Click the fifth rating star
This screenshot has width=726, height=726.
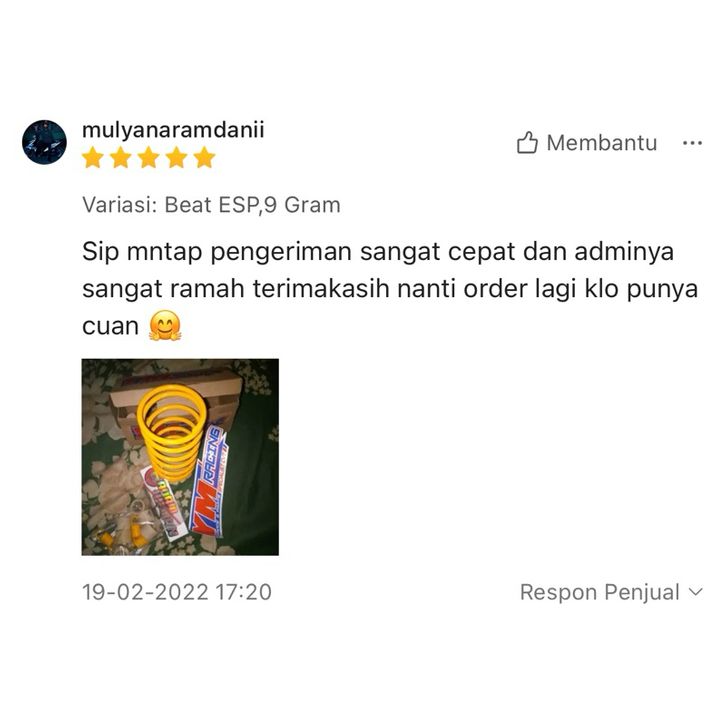pos(204,157)
